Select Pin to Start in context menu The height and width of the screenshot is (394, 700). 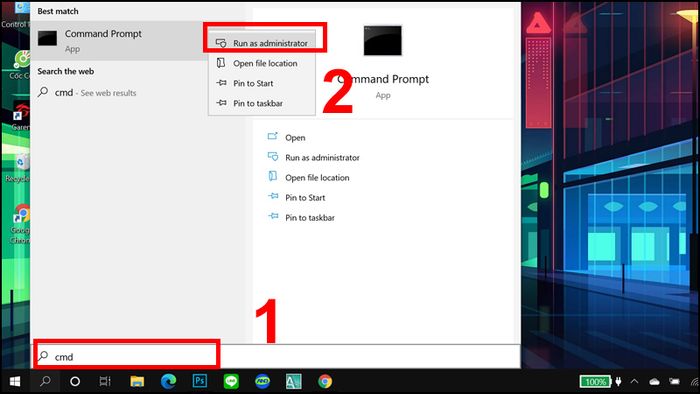coord(262,83)
